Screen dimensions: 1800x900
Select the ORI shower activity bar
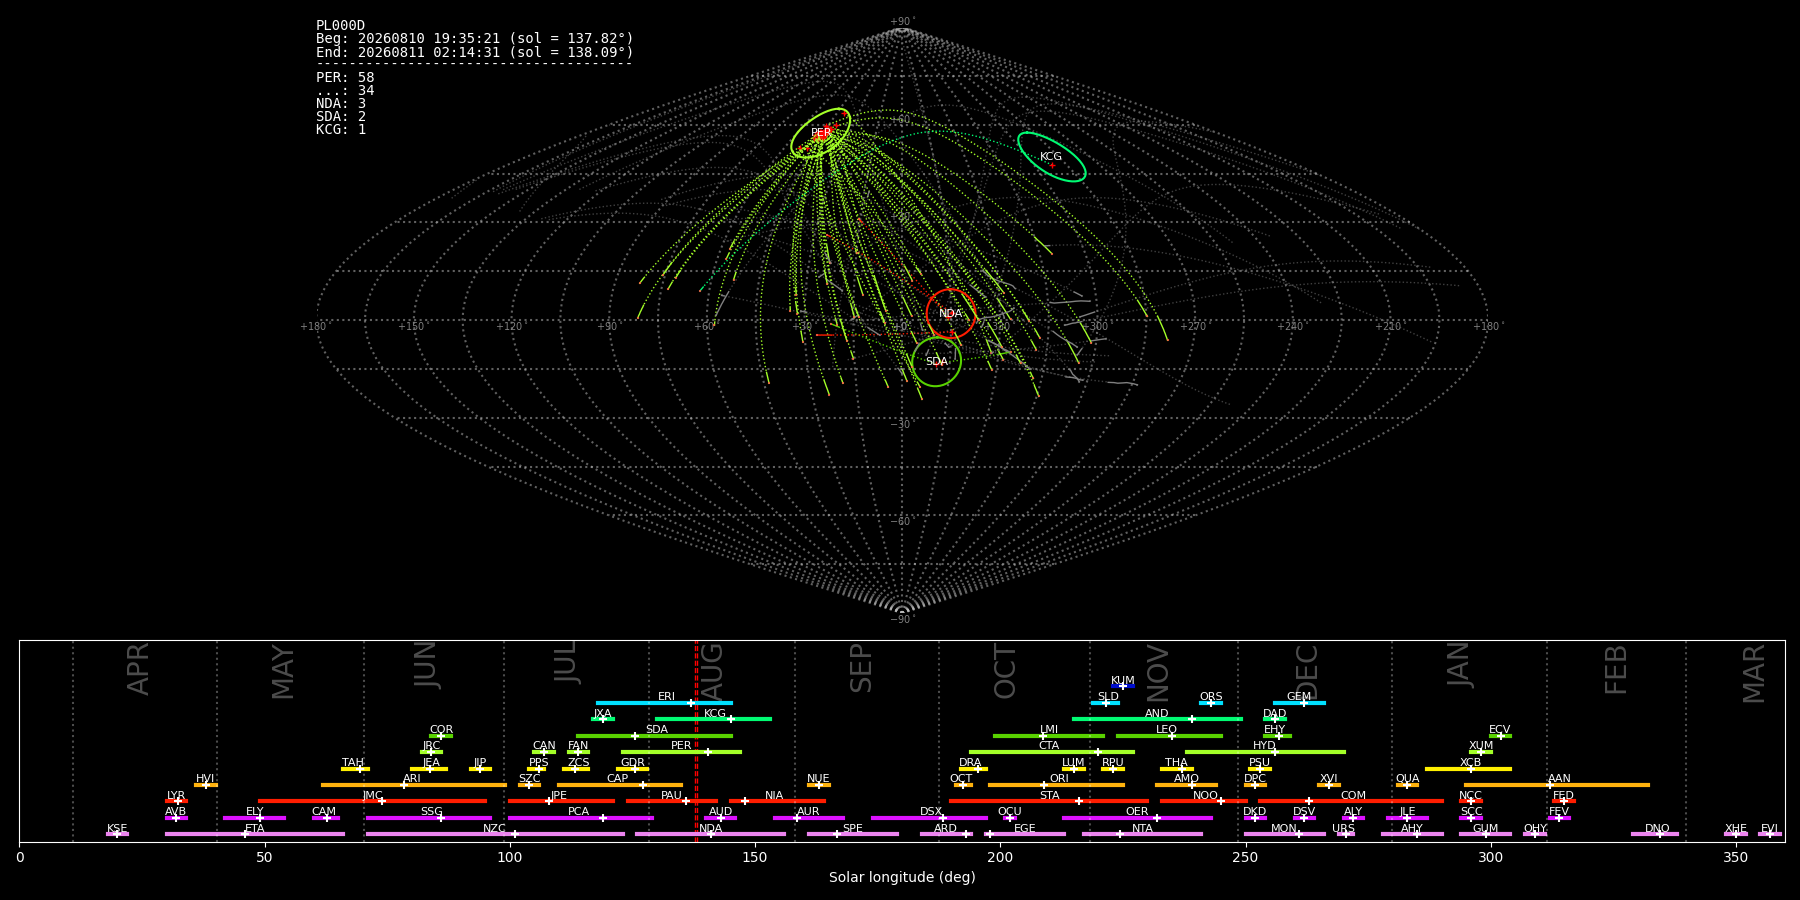point(1056,785)
